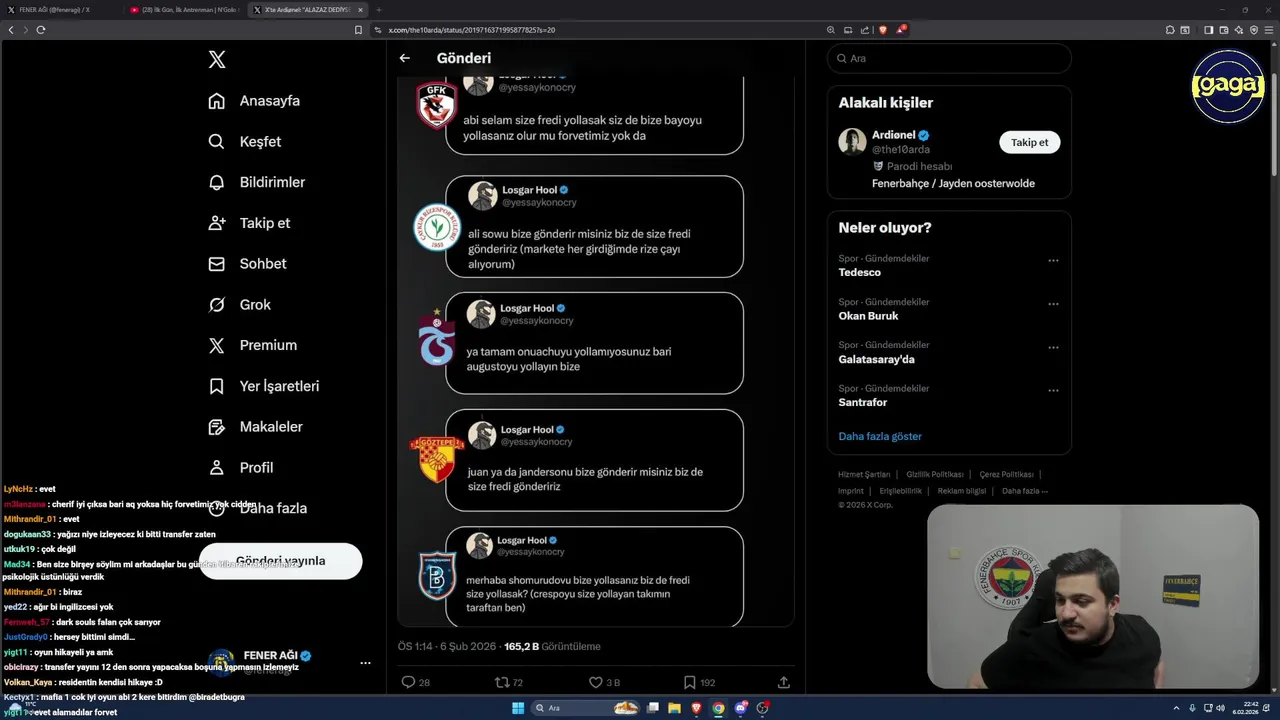Open the Çerez Politikası footer link

tap(1007, 475)
